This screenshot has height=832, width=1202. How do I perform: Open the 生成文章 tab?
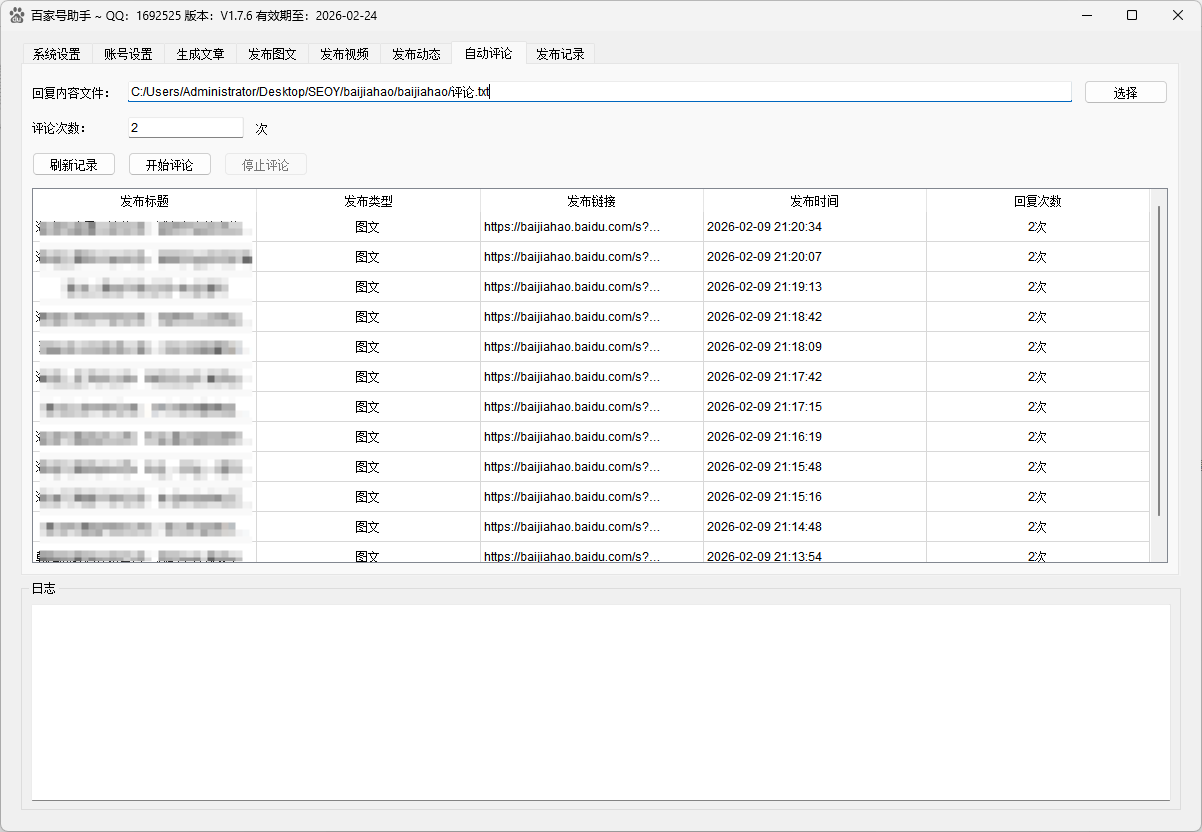click(200, 54)
